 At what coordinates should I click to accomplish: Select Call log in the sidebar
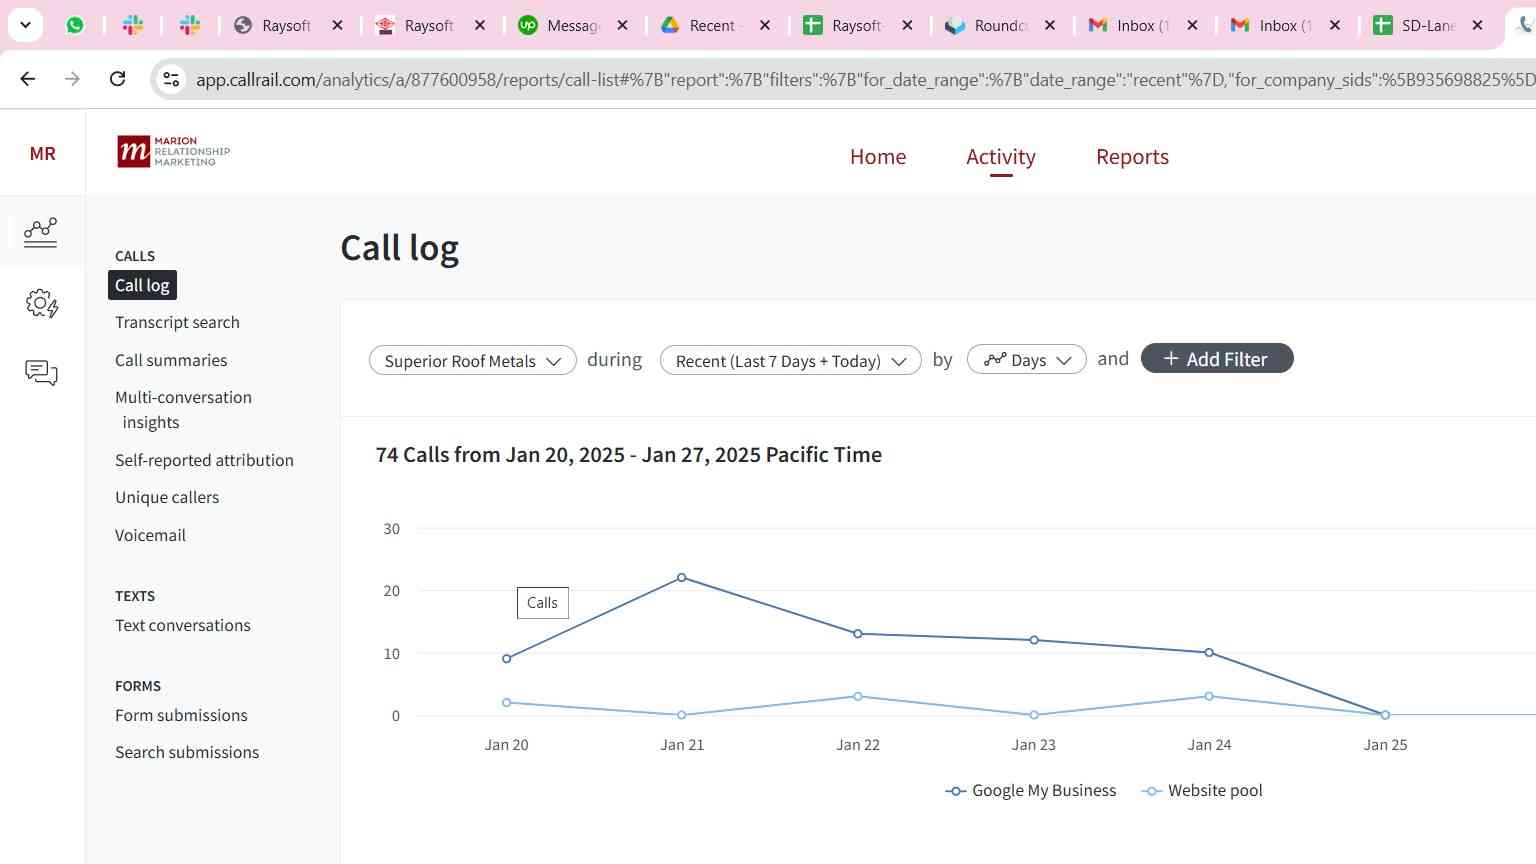point(142,285)
